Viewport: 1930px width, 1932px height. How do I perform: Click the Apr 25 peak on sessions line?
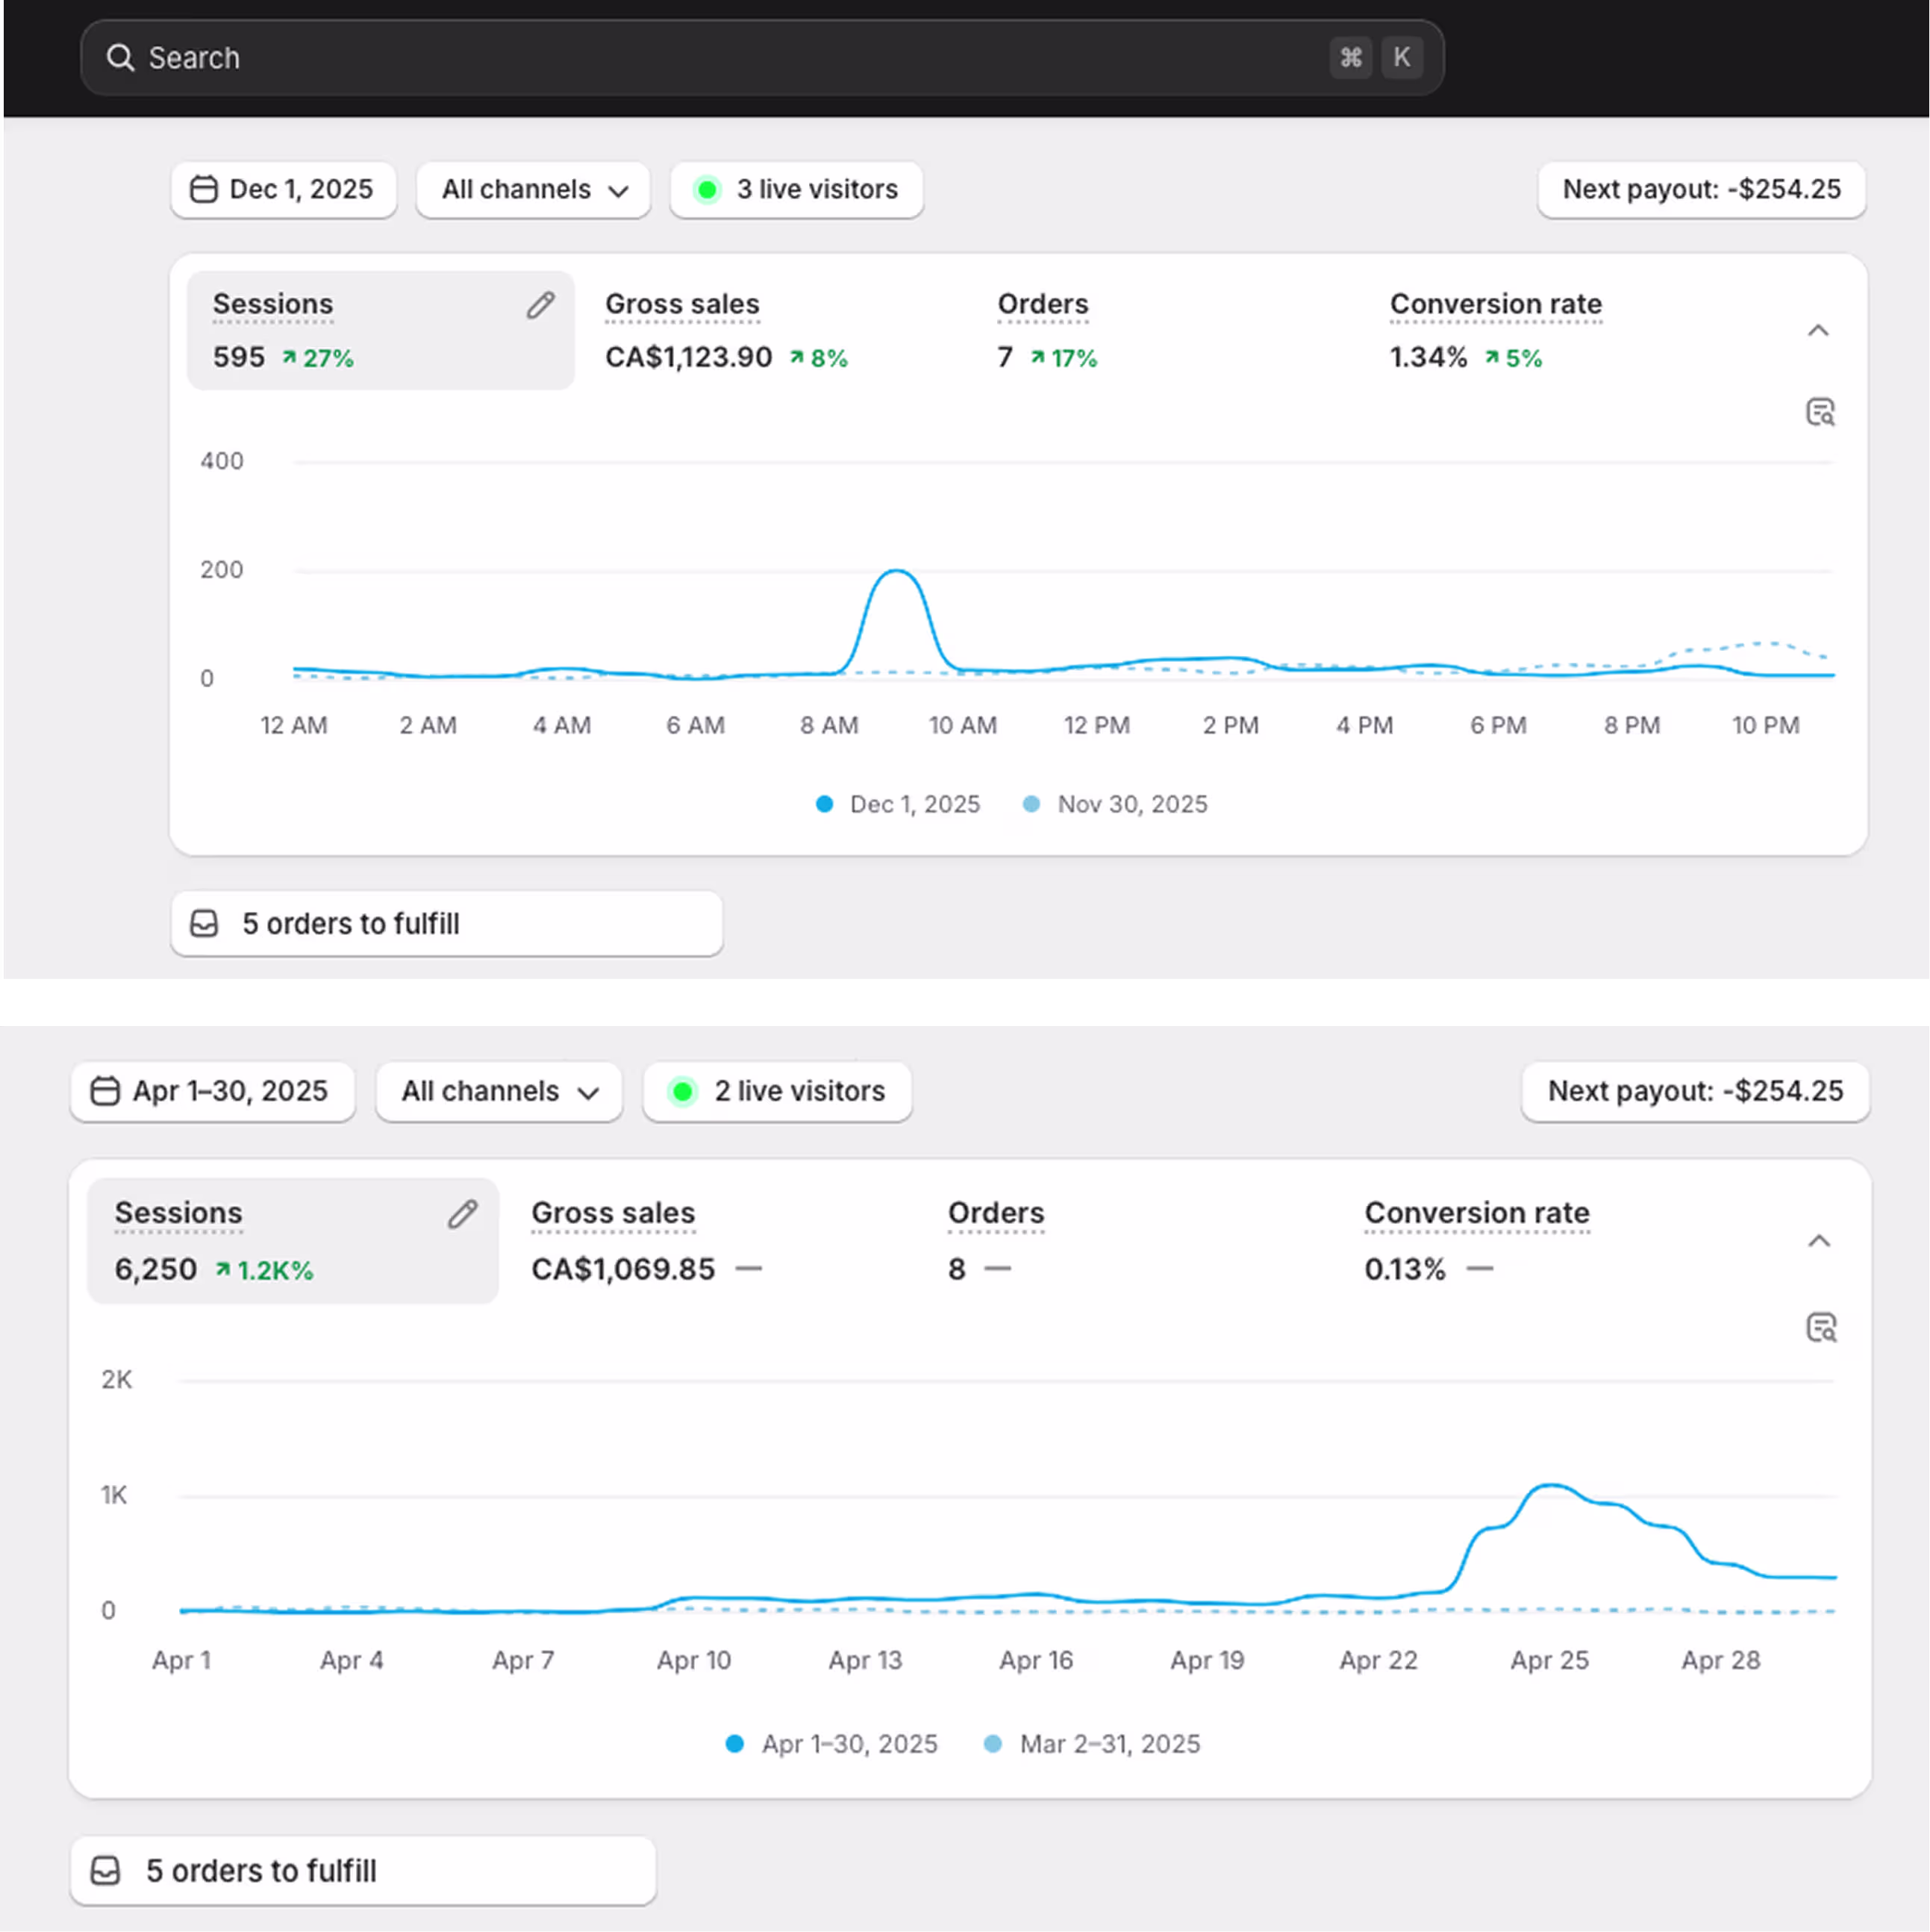(x=1550, y=1486)
